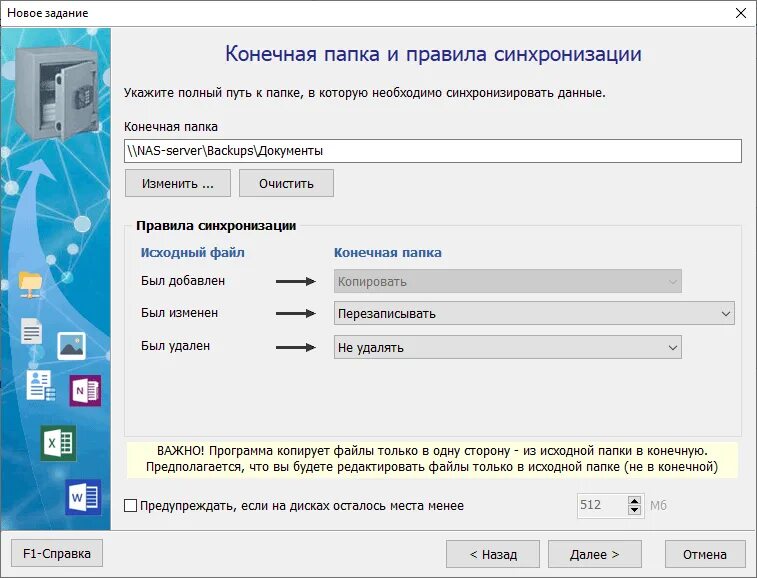Click the network folder icon in the sidebar
This screenshot has height=578, width=757.
(x=30, y=284)
